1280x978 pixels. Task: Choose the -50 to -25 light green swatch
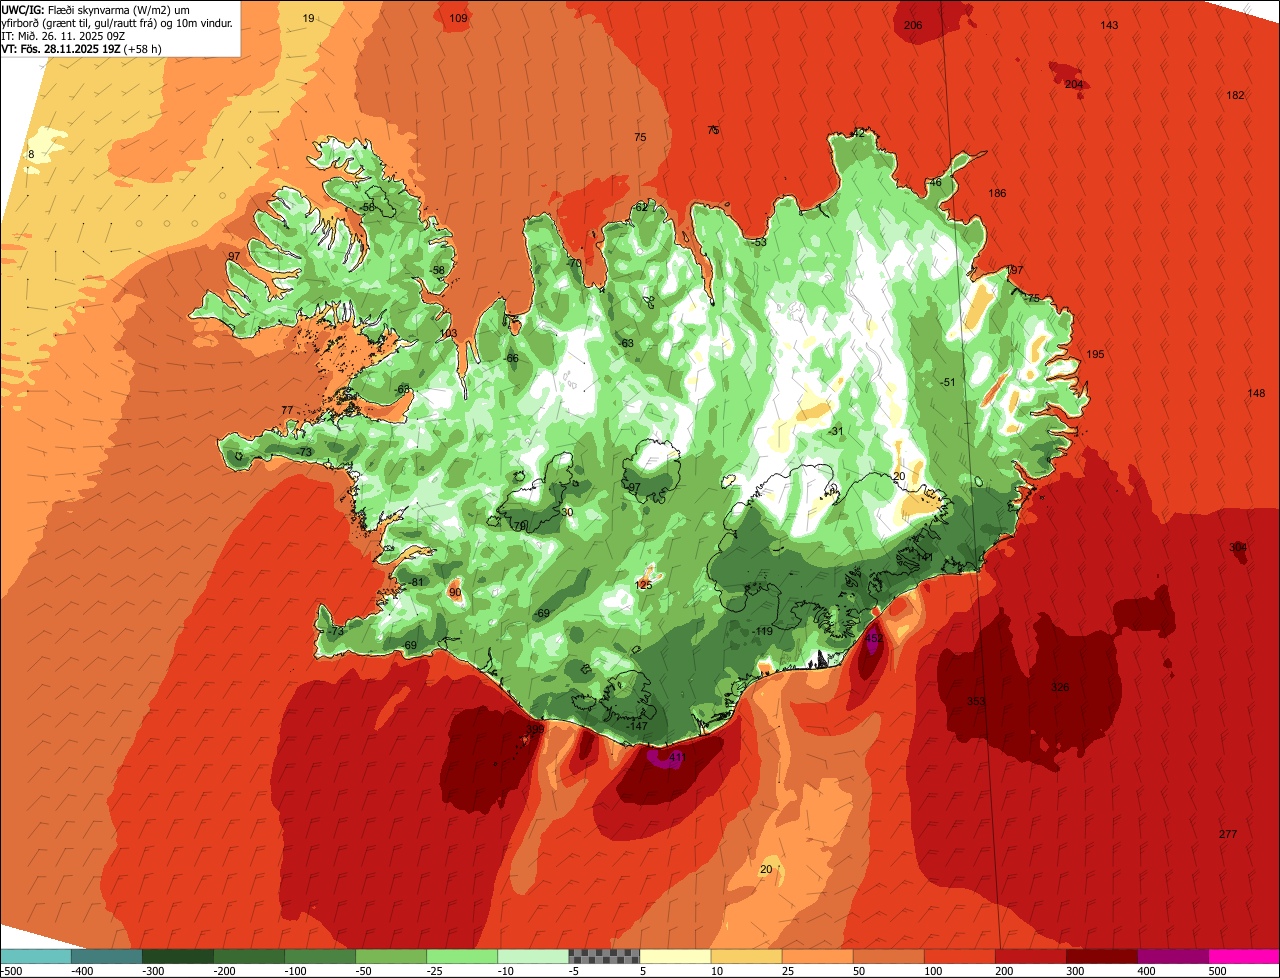click(391, 956)
